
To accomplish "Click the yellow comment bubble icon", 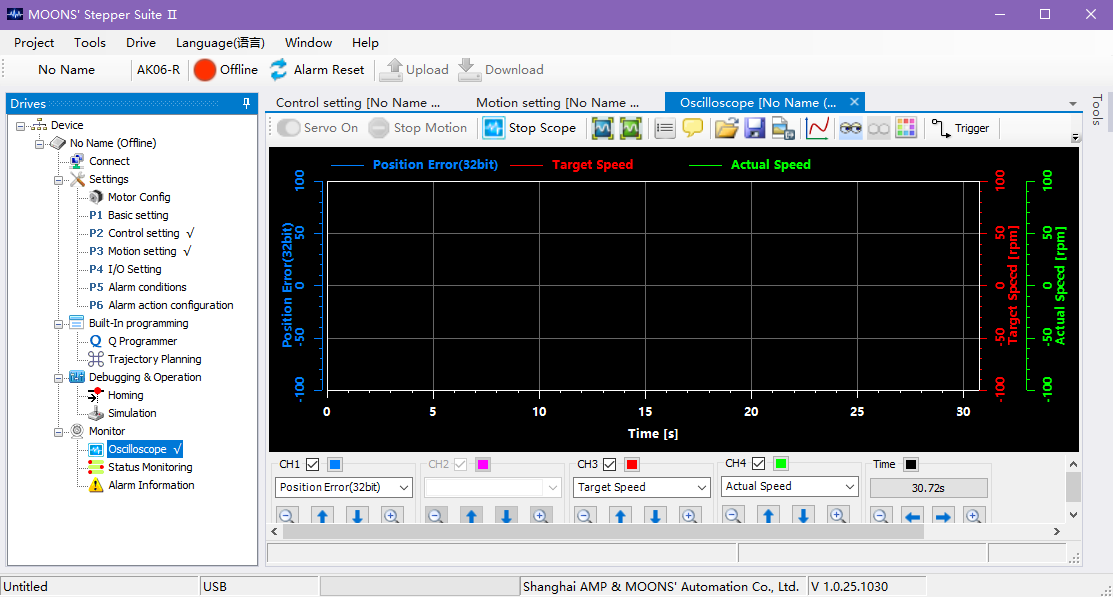I will pos(692,128).
